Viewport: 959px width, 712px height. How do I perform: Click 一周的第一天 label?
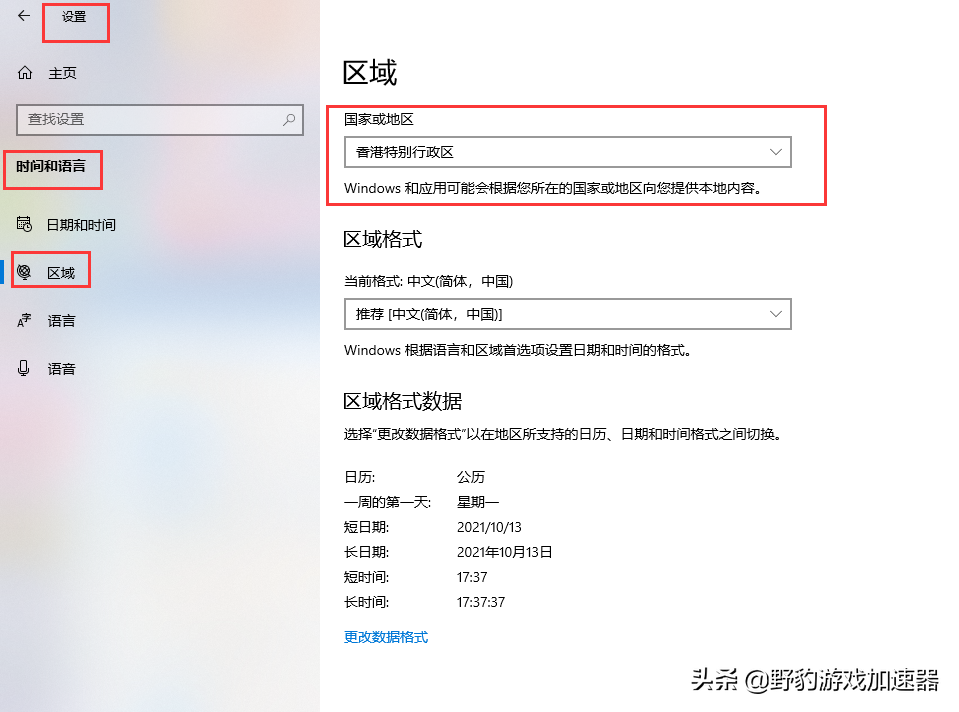pos(387,502)
